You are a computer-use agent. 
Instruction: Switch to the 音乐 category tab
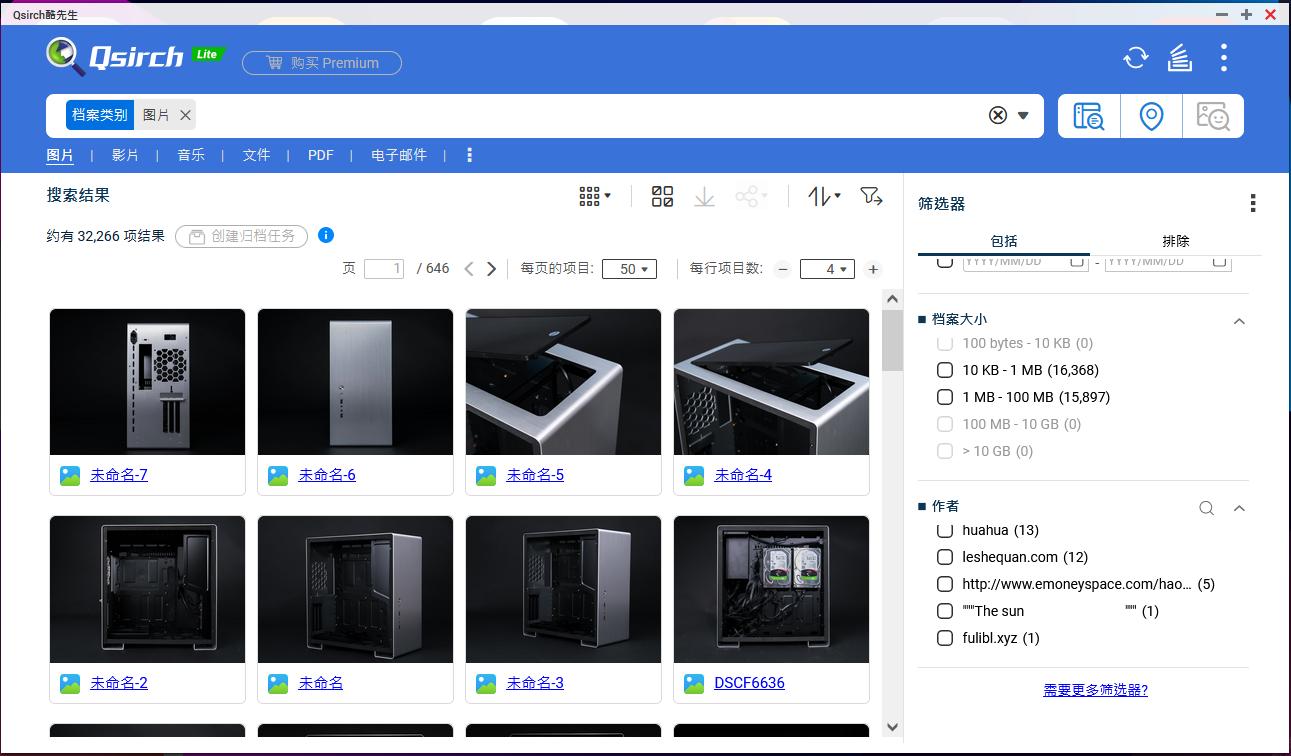point(191,155)
